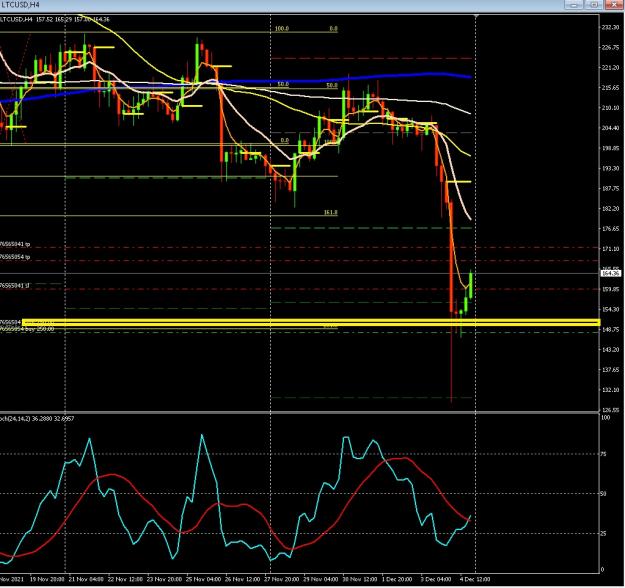Click the 3 Dec 04:00 time label
The image size is (625, 588).
(x=436, y=579)
